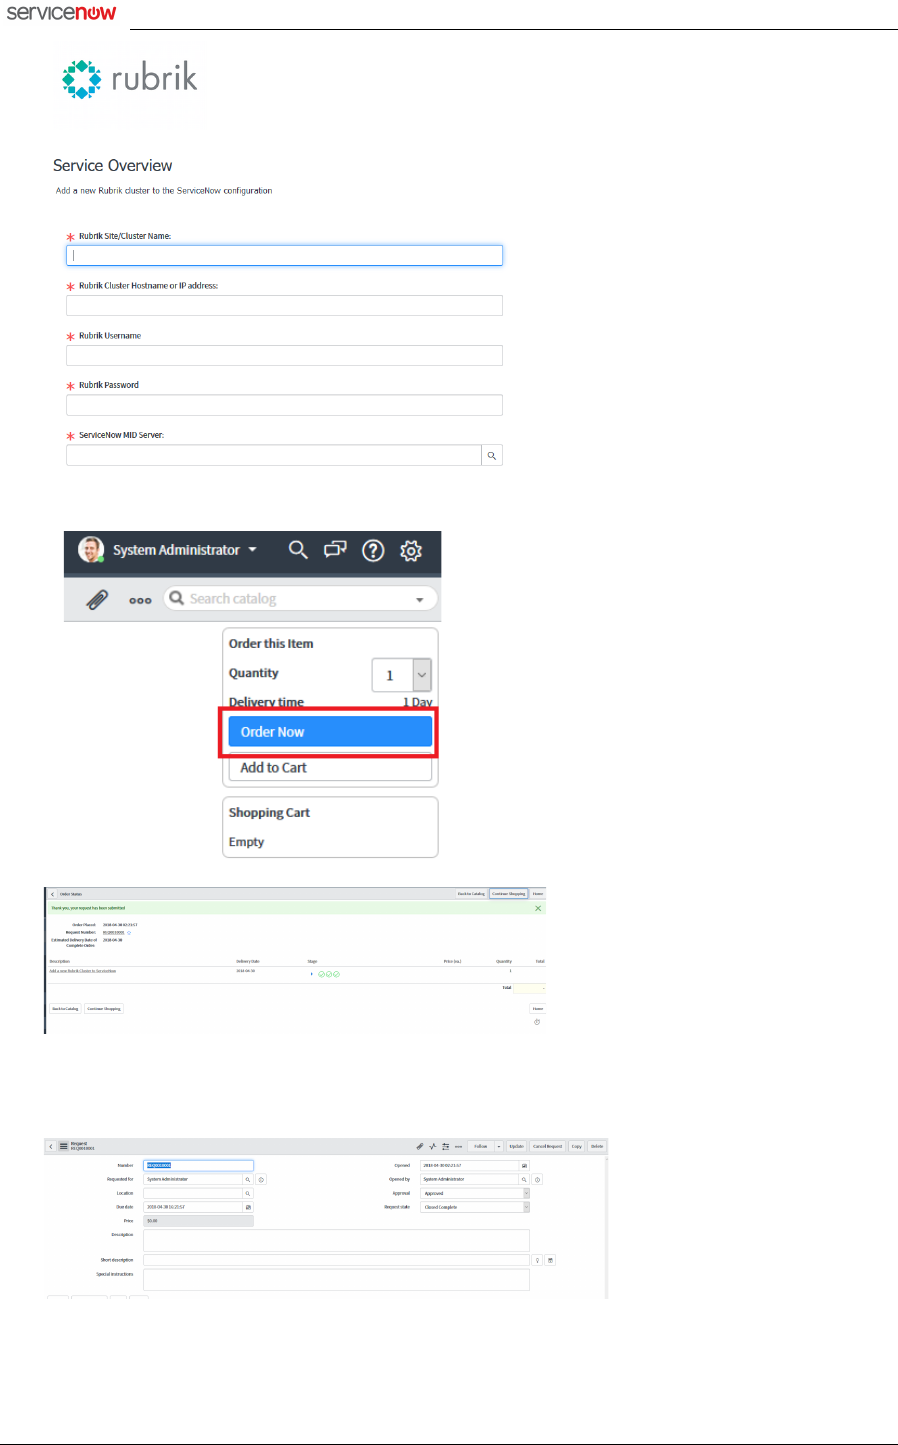This screenshot has height=1445, width=898.
Task: Click the Rubrik Password input
Action: pos(284,405)
